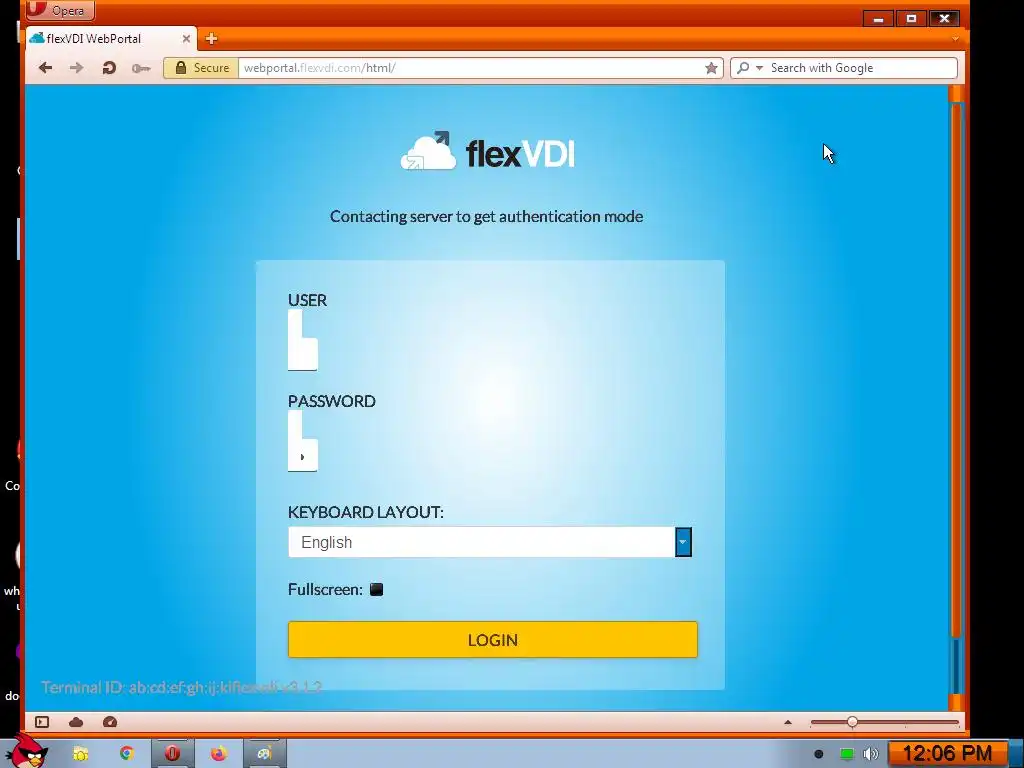Go forward with the forward arrow
The height and width of the screenshot is (768, 1024).
[76, 68]
